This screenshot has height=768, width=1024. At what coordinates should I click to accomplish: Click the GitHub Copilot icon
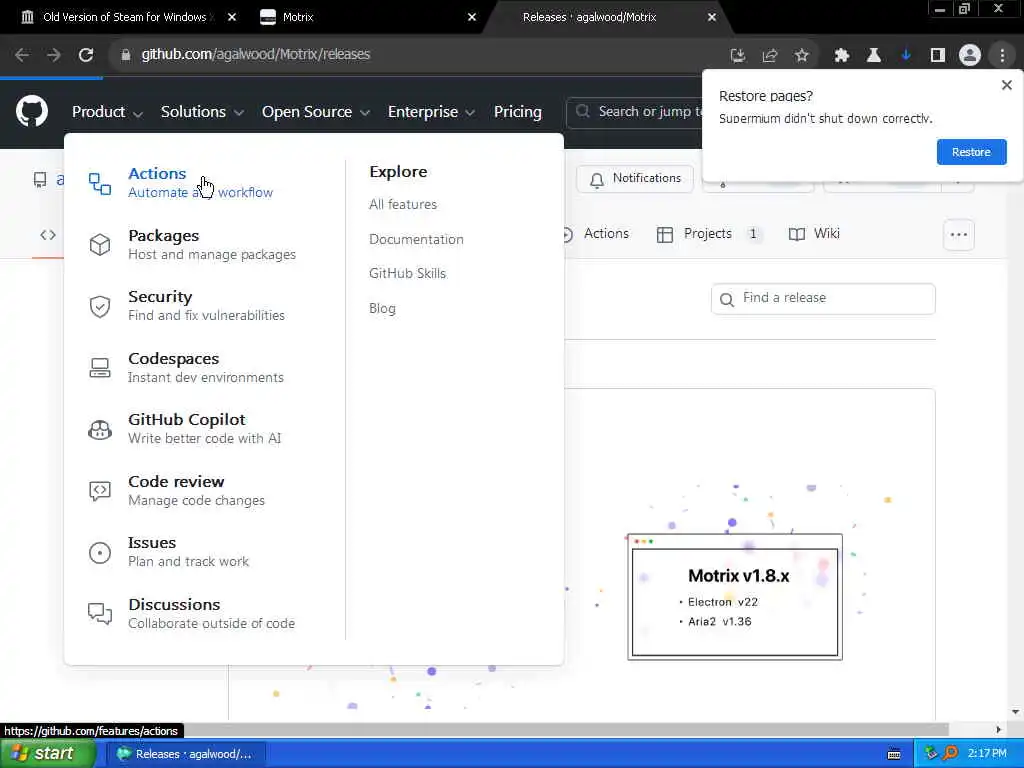click(x=100, y=429)
